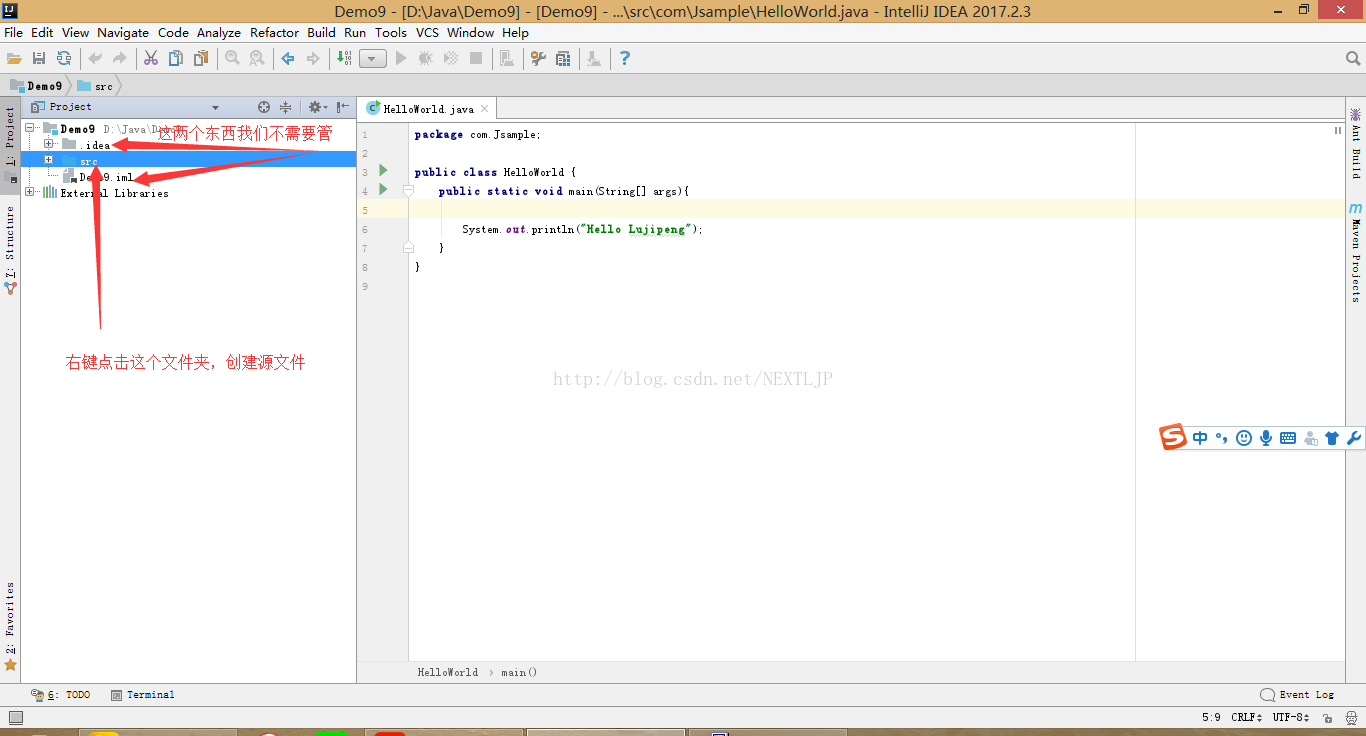Viewport: 1366px width, 736px height.
Task: Select External Libraries in project tree
Action: [x=114, y=193]
